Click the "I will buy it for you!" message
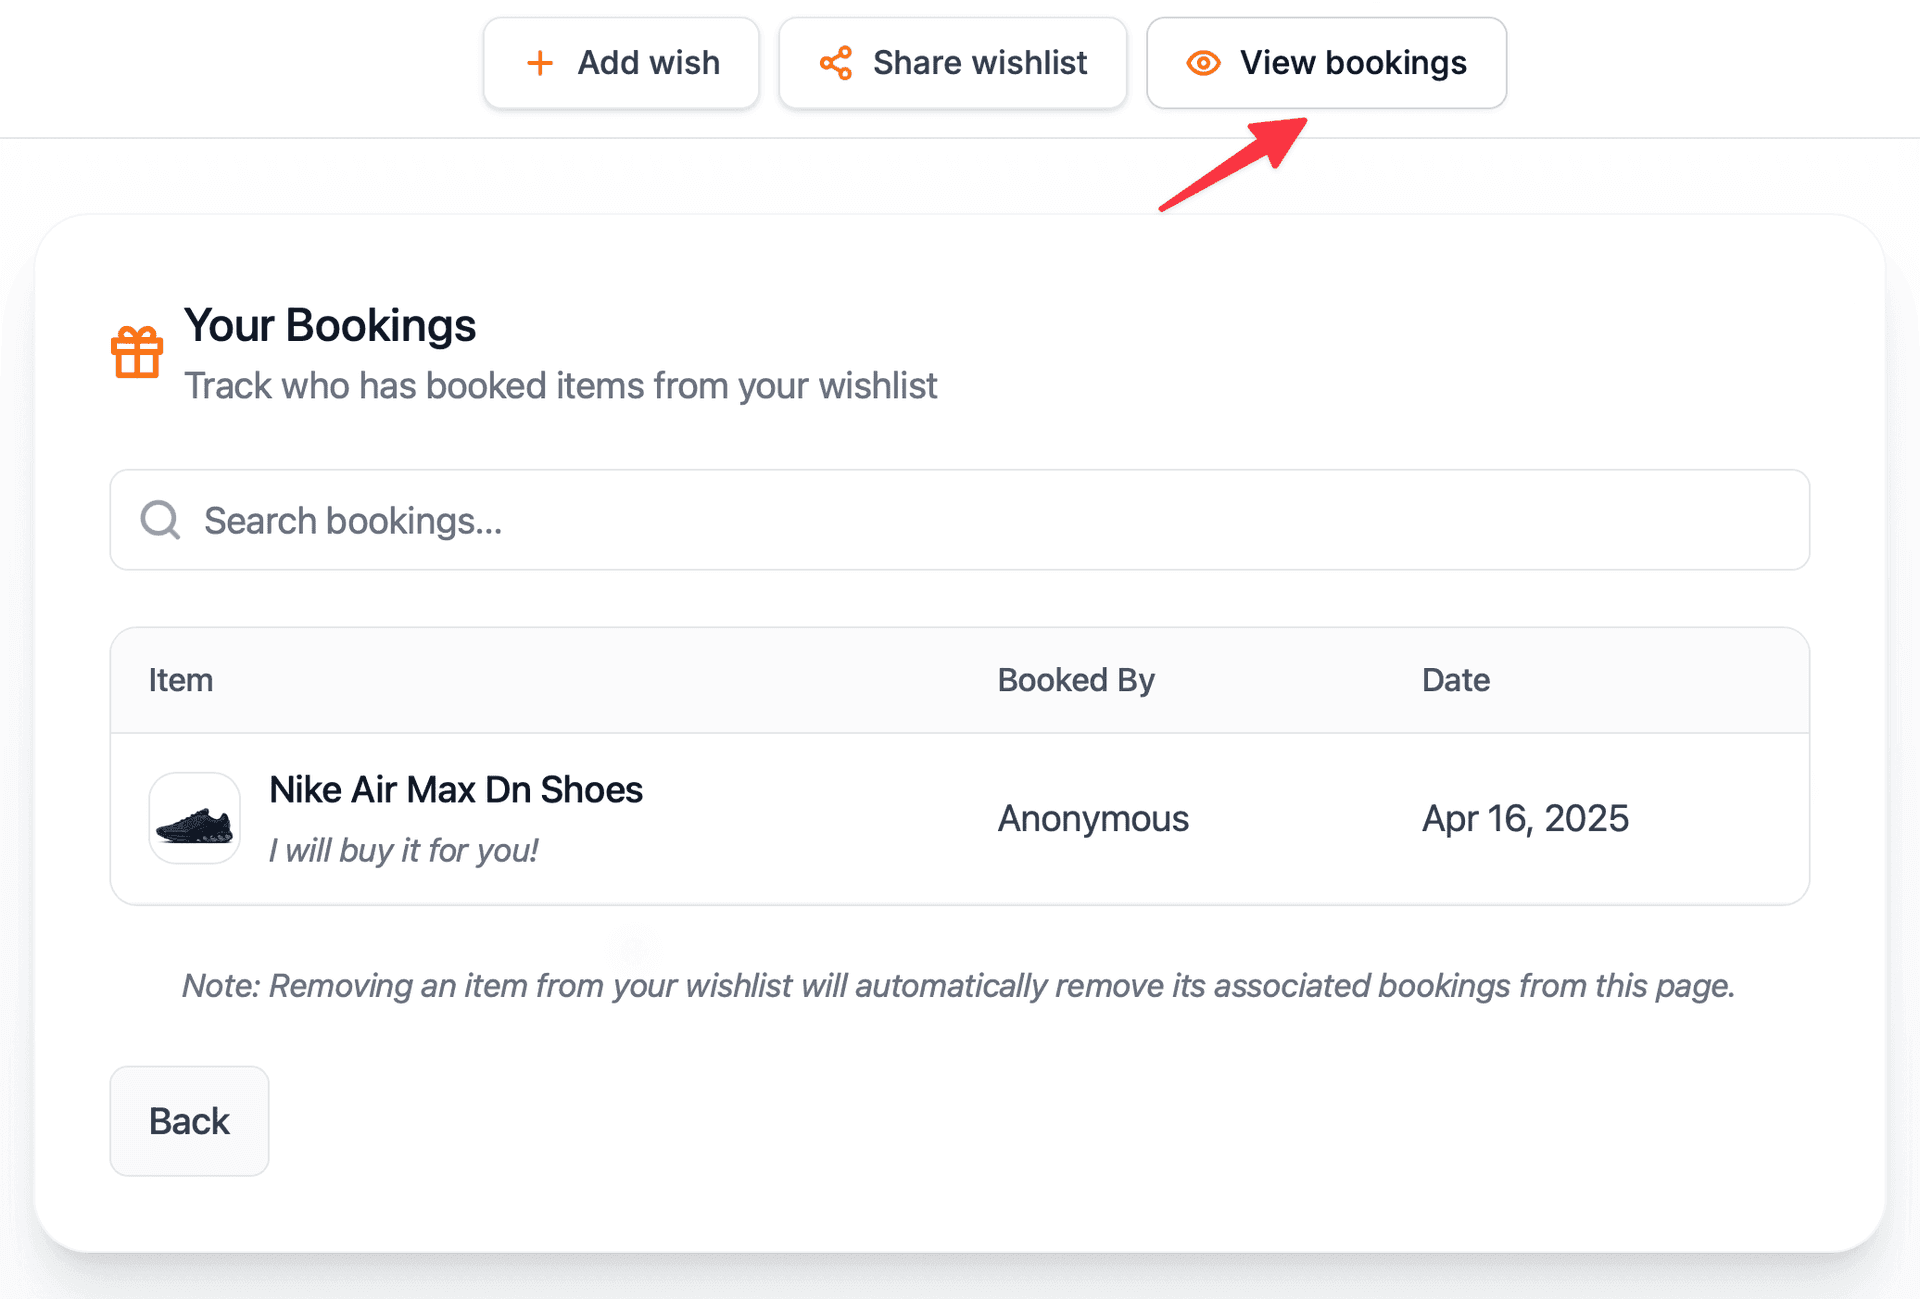This screenshot has height=1299, width=1920. click(403, 850)
